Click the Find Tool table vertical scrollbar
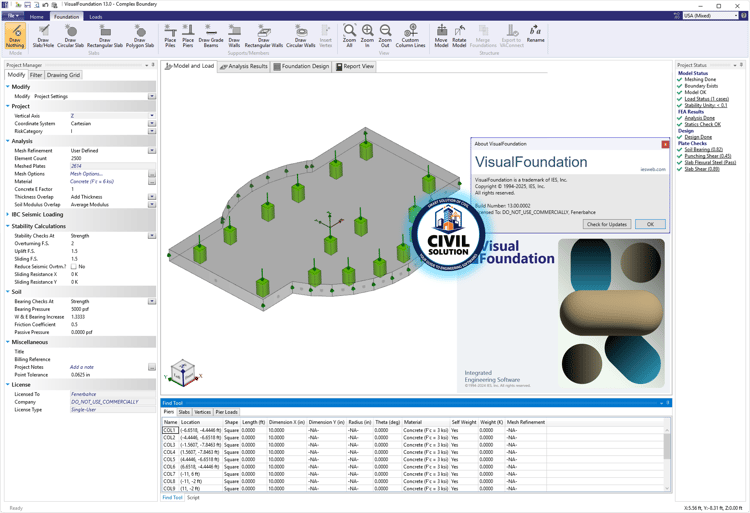 pos(667,458)
